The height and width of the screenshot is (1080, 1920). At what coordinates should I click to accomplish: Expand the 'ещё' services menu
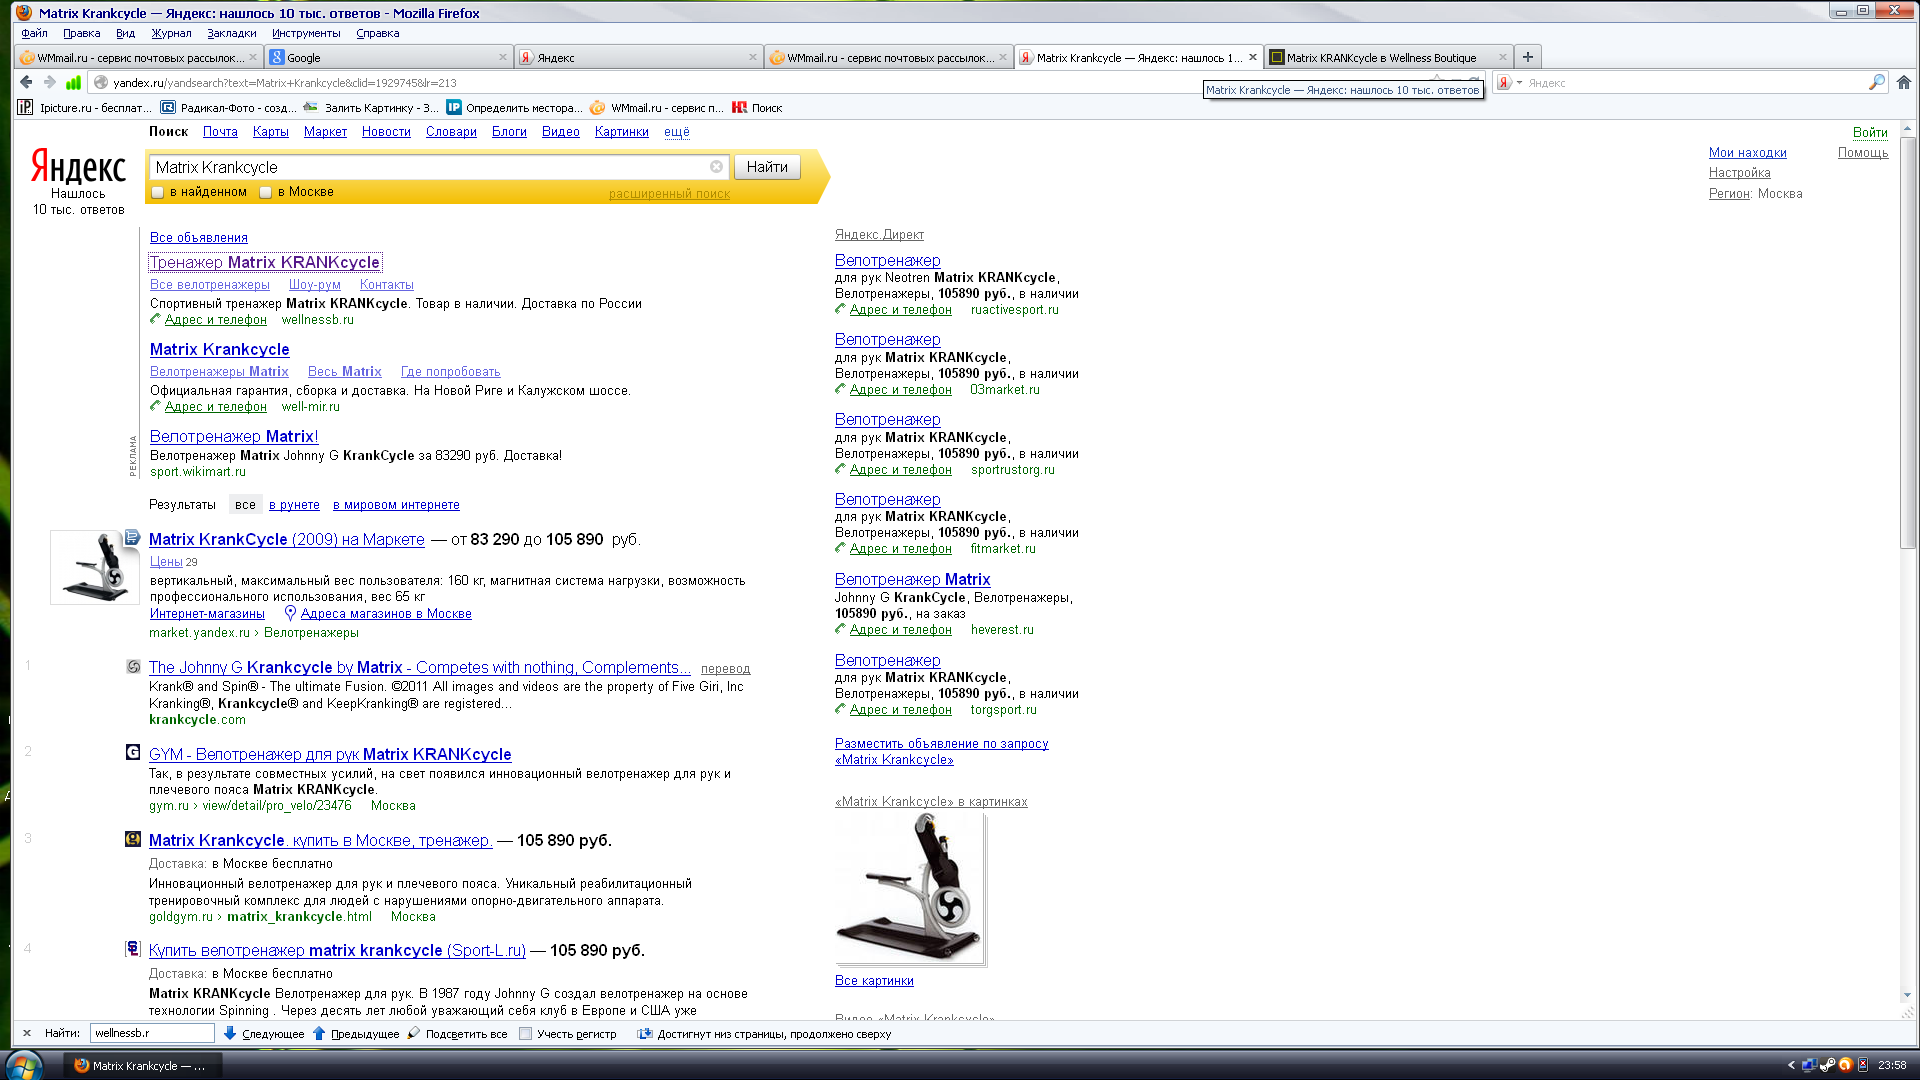pyautogui.click(x=677, y=132)
